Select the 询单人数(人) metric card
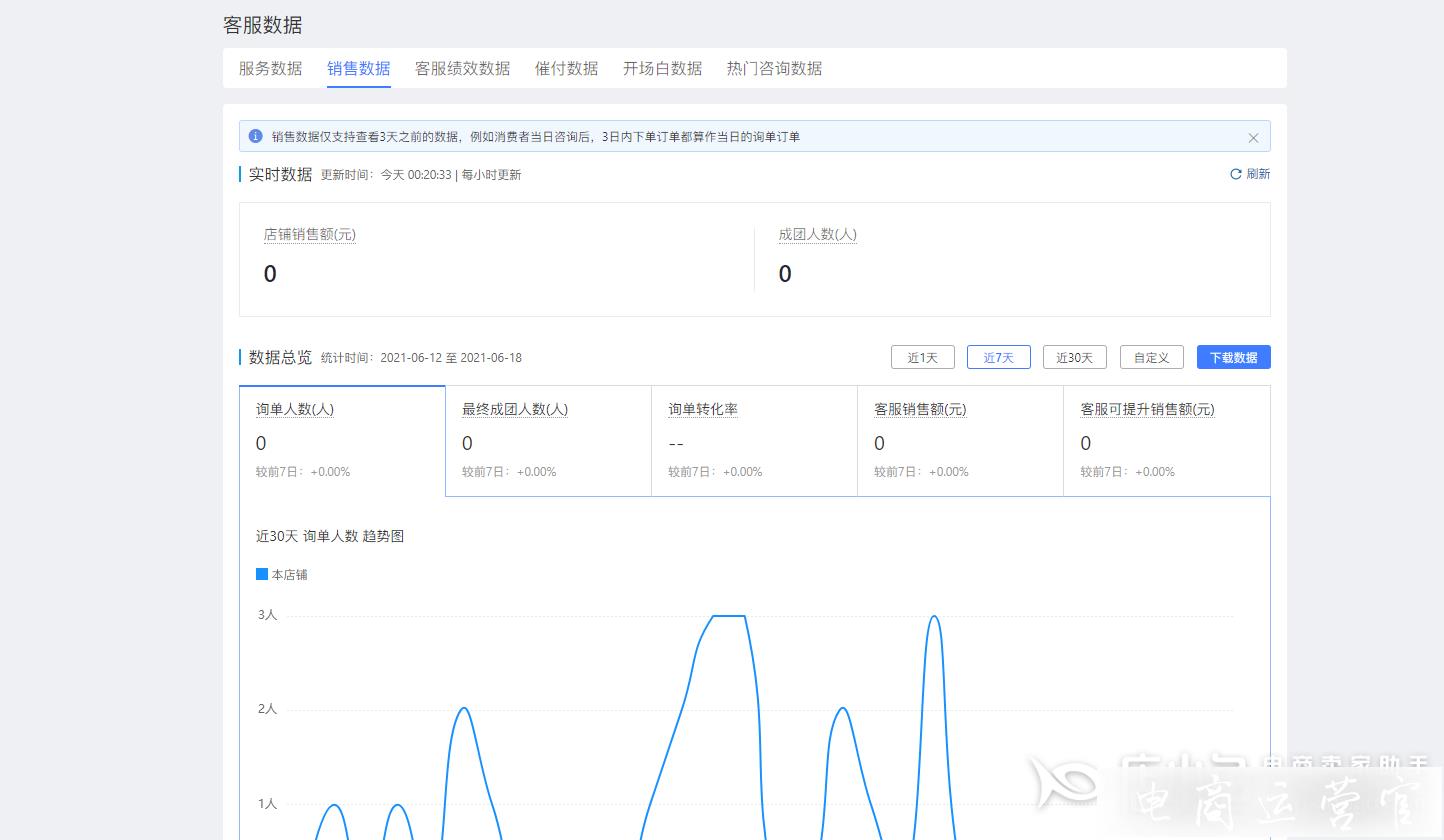1444x840 pixels. 342,441
